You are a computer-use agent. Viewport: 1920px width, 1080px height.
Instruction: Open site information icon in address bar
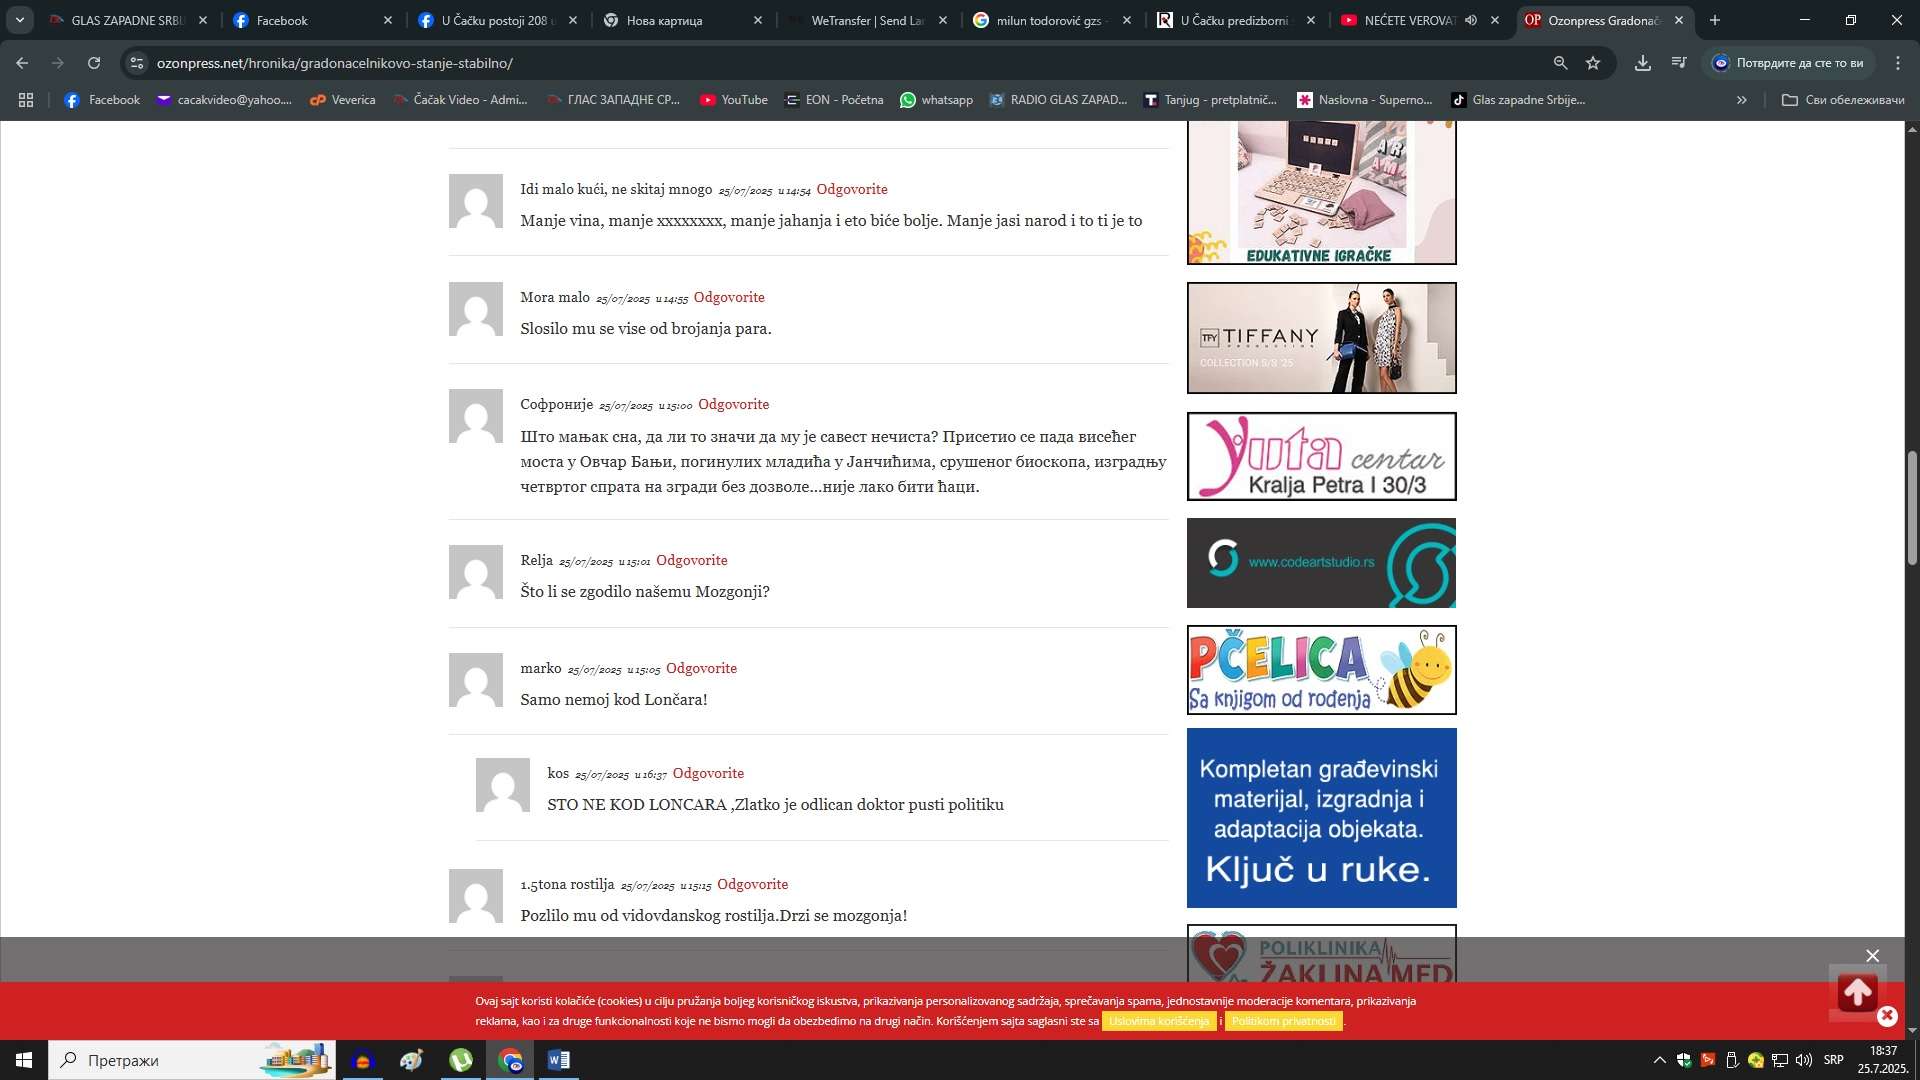pyautogui.click(x=137, y=63)
